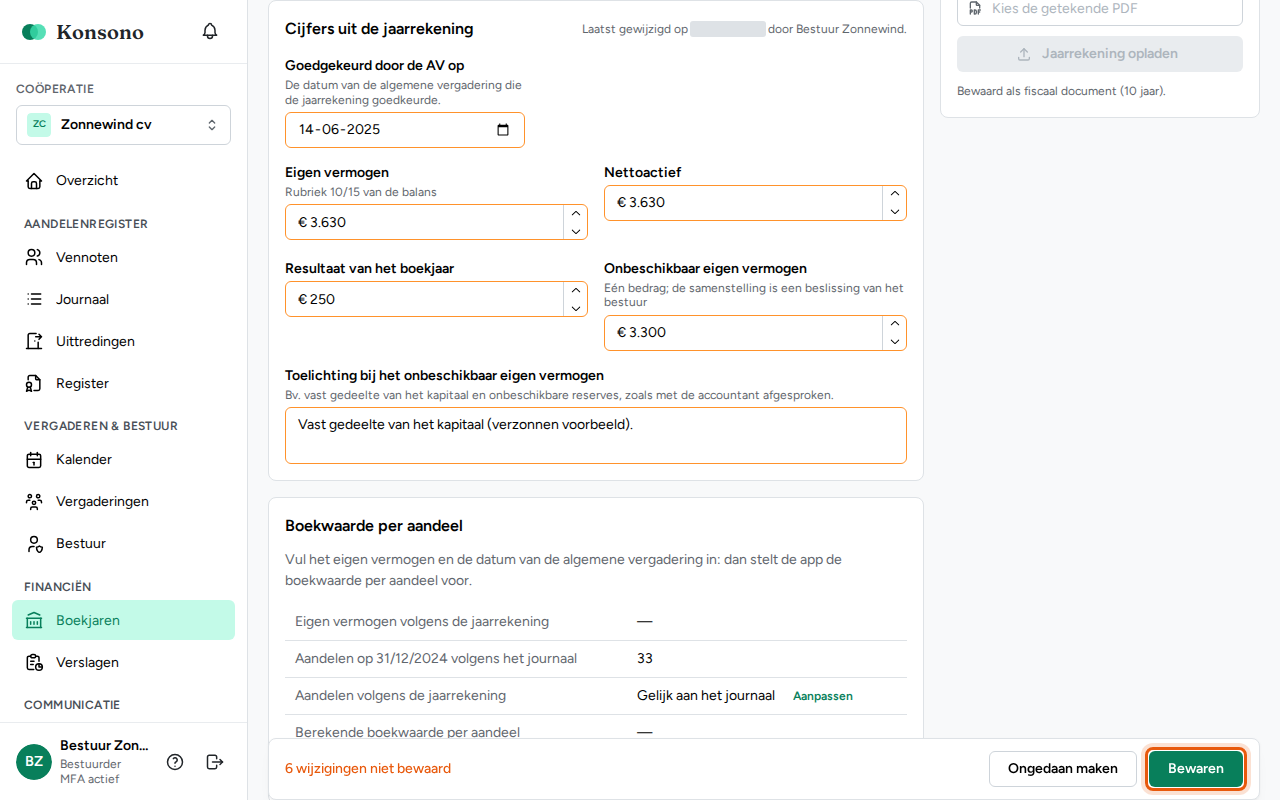The image size is (1280, 800).
Task: Click 'Aandelen op 31/12/2024 volgens het journaal'
Action: click(x=436, y=659)
